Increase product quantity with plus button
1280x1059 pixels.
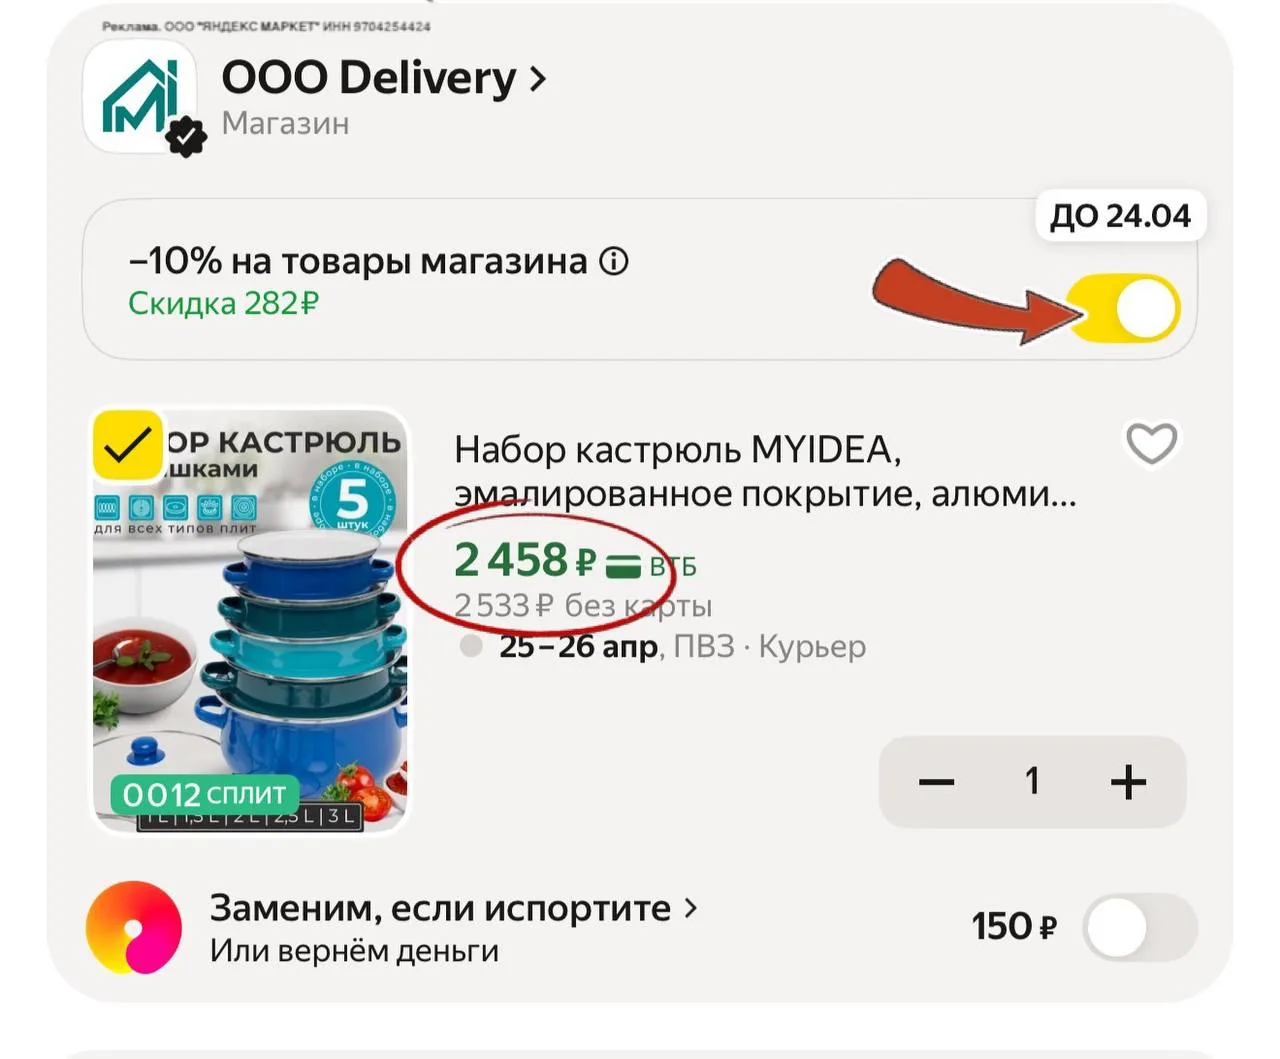tap(1128, 782)
